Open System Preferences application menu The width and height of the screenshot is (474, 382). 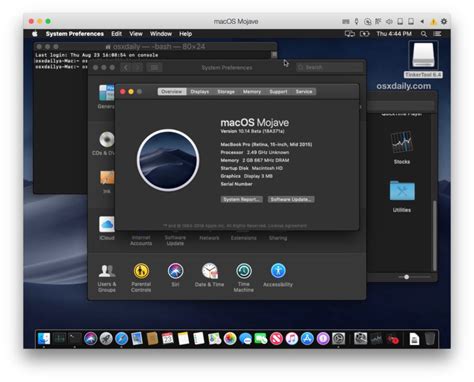coord(75,34)
